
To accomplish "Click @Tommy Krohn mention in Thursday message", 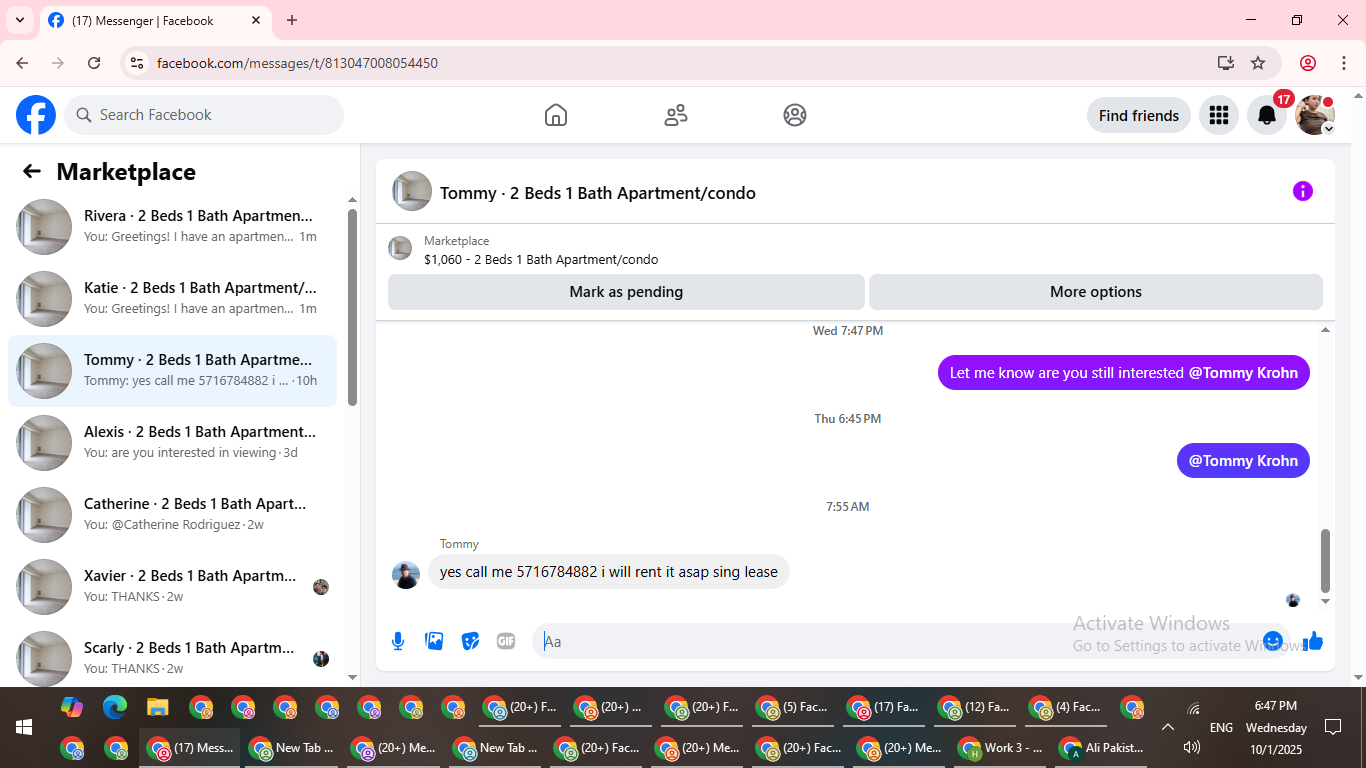I will click(1243, 461).
